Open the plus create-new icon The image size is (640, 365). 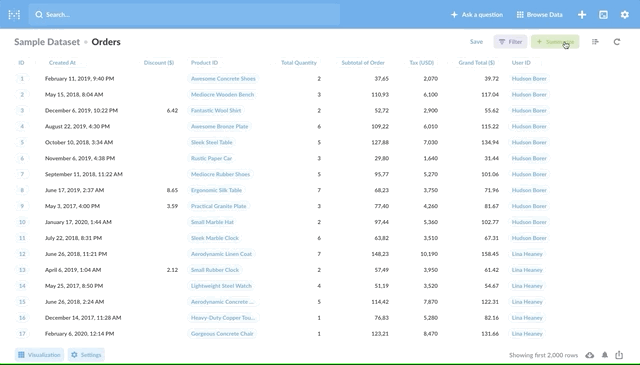click(582, 15)
